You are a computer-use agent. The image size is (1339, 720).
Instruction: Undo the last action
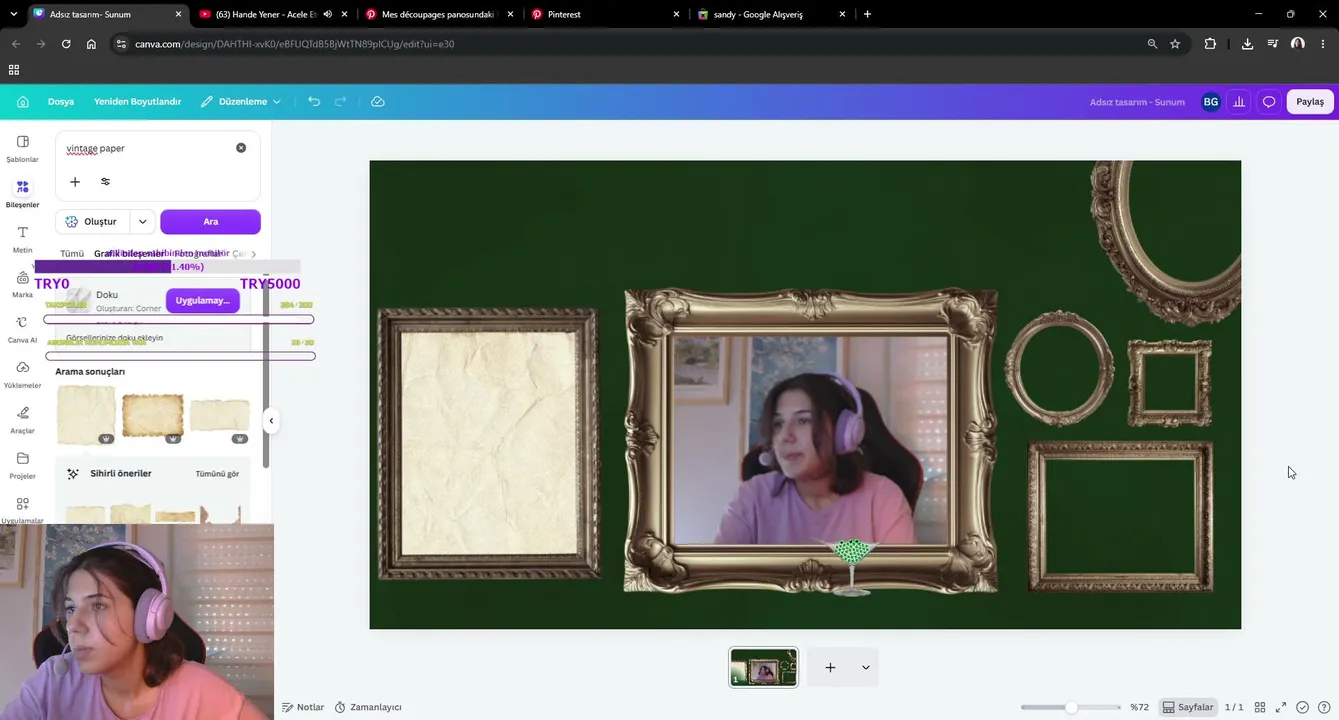(x=314, y=102)
